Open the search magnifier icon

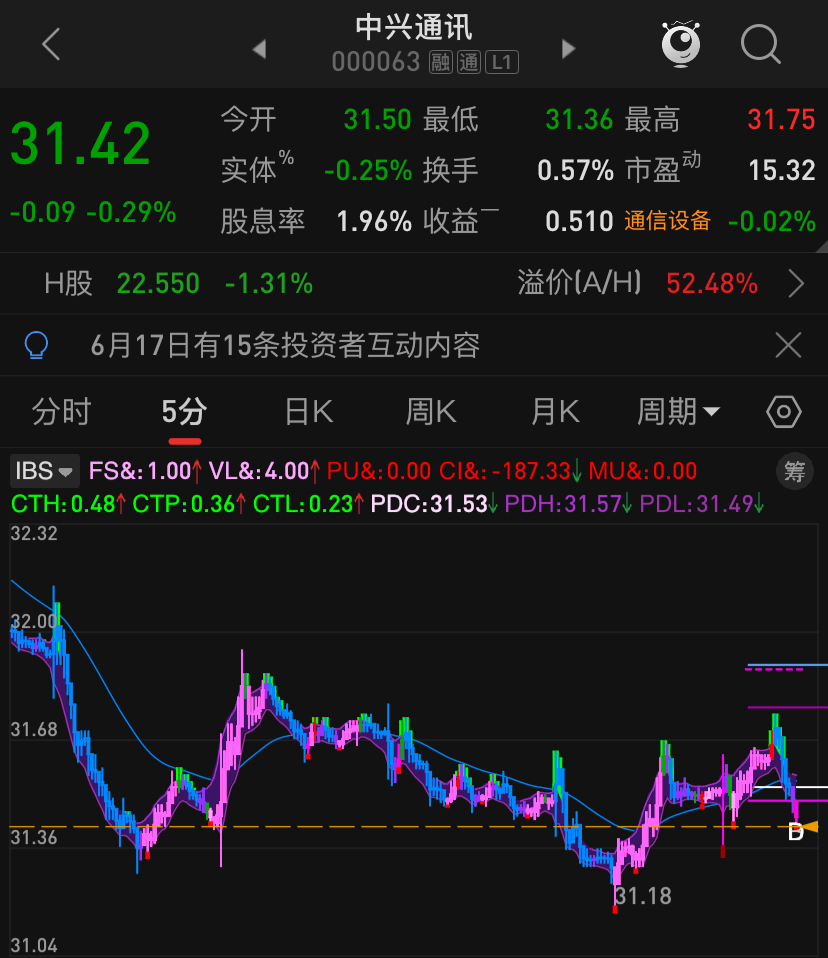pyautogui.click(x=761, y=44)
